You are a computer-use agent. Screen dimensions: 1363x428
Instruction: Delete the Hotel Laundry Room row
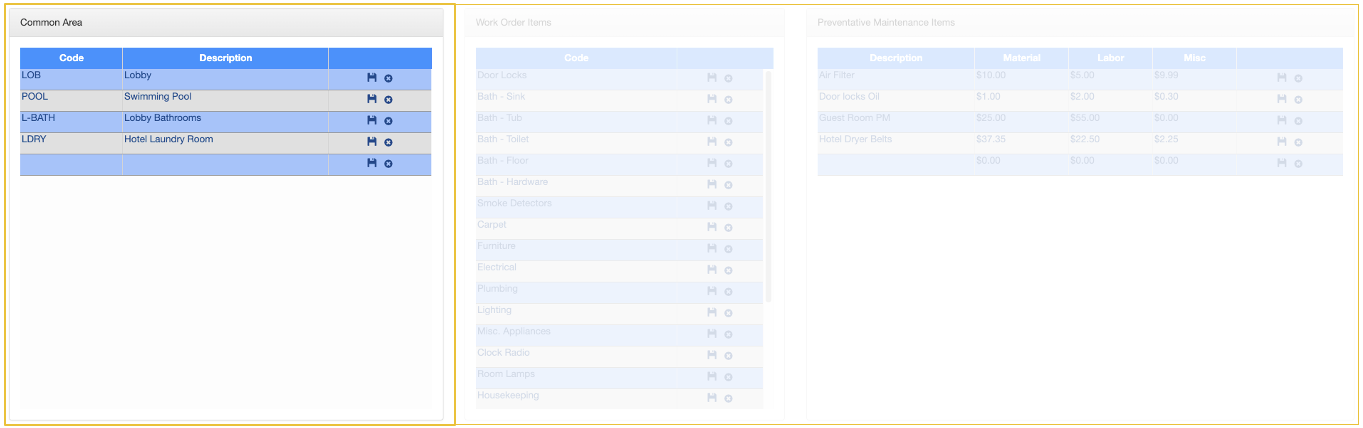(x=388, y=141)
